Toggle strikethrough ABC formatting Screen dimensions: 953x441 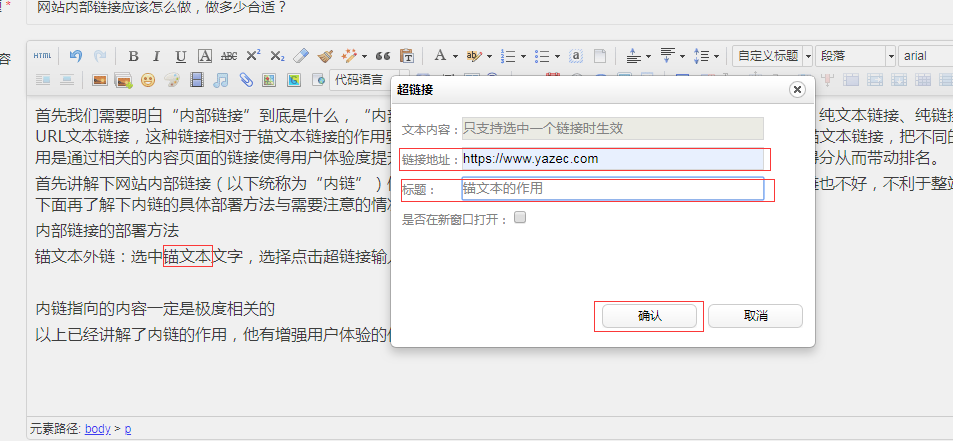click(x=229, y=56)
